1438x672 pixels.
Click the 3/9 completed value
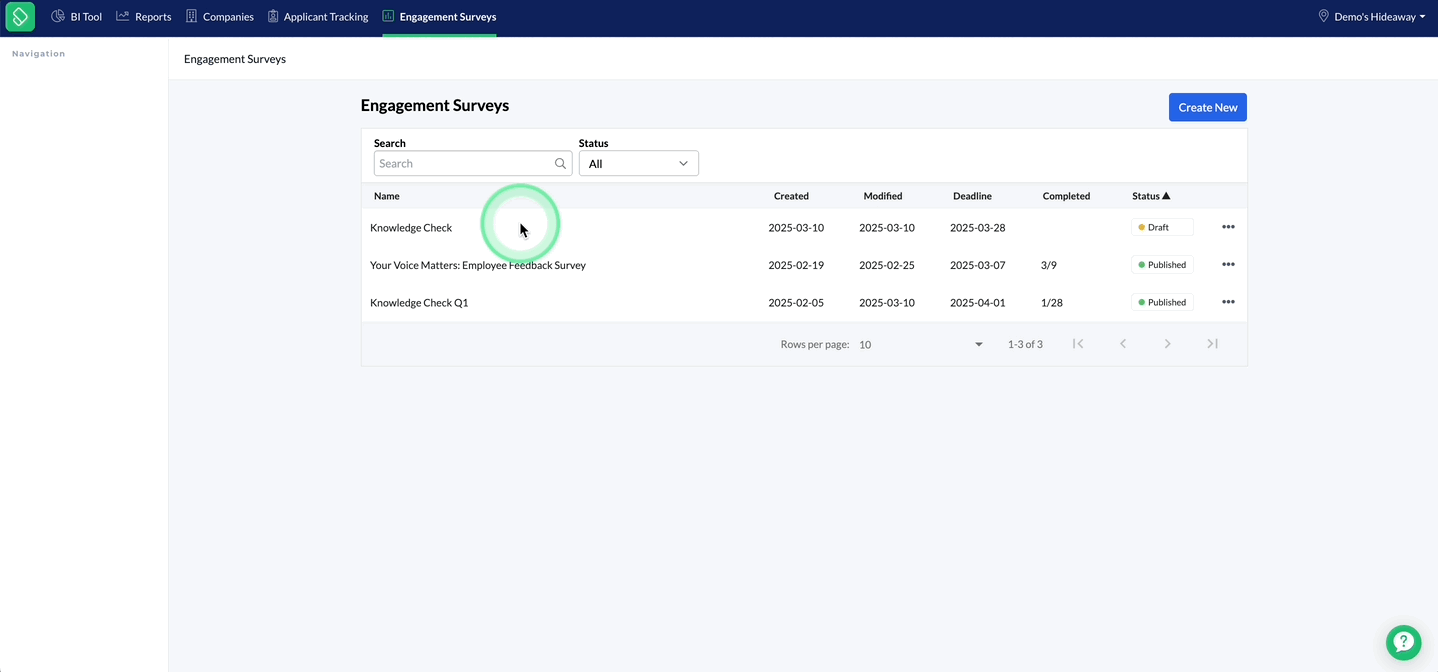coord(1049,265)
